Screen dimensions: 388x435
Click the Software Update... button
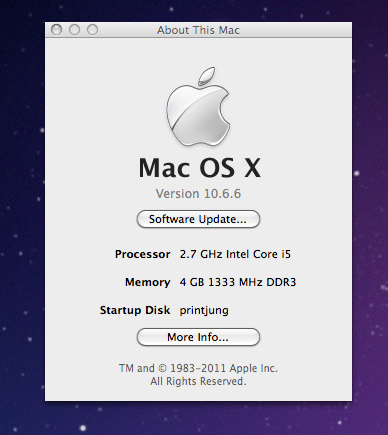[198, 219]
